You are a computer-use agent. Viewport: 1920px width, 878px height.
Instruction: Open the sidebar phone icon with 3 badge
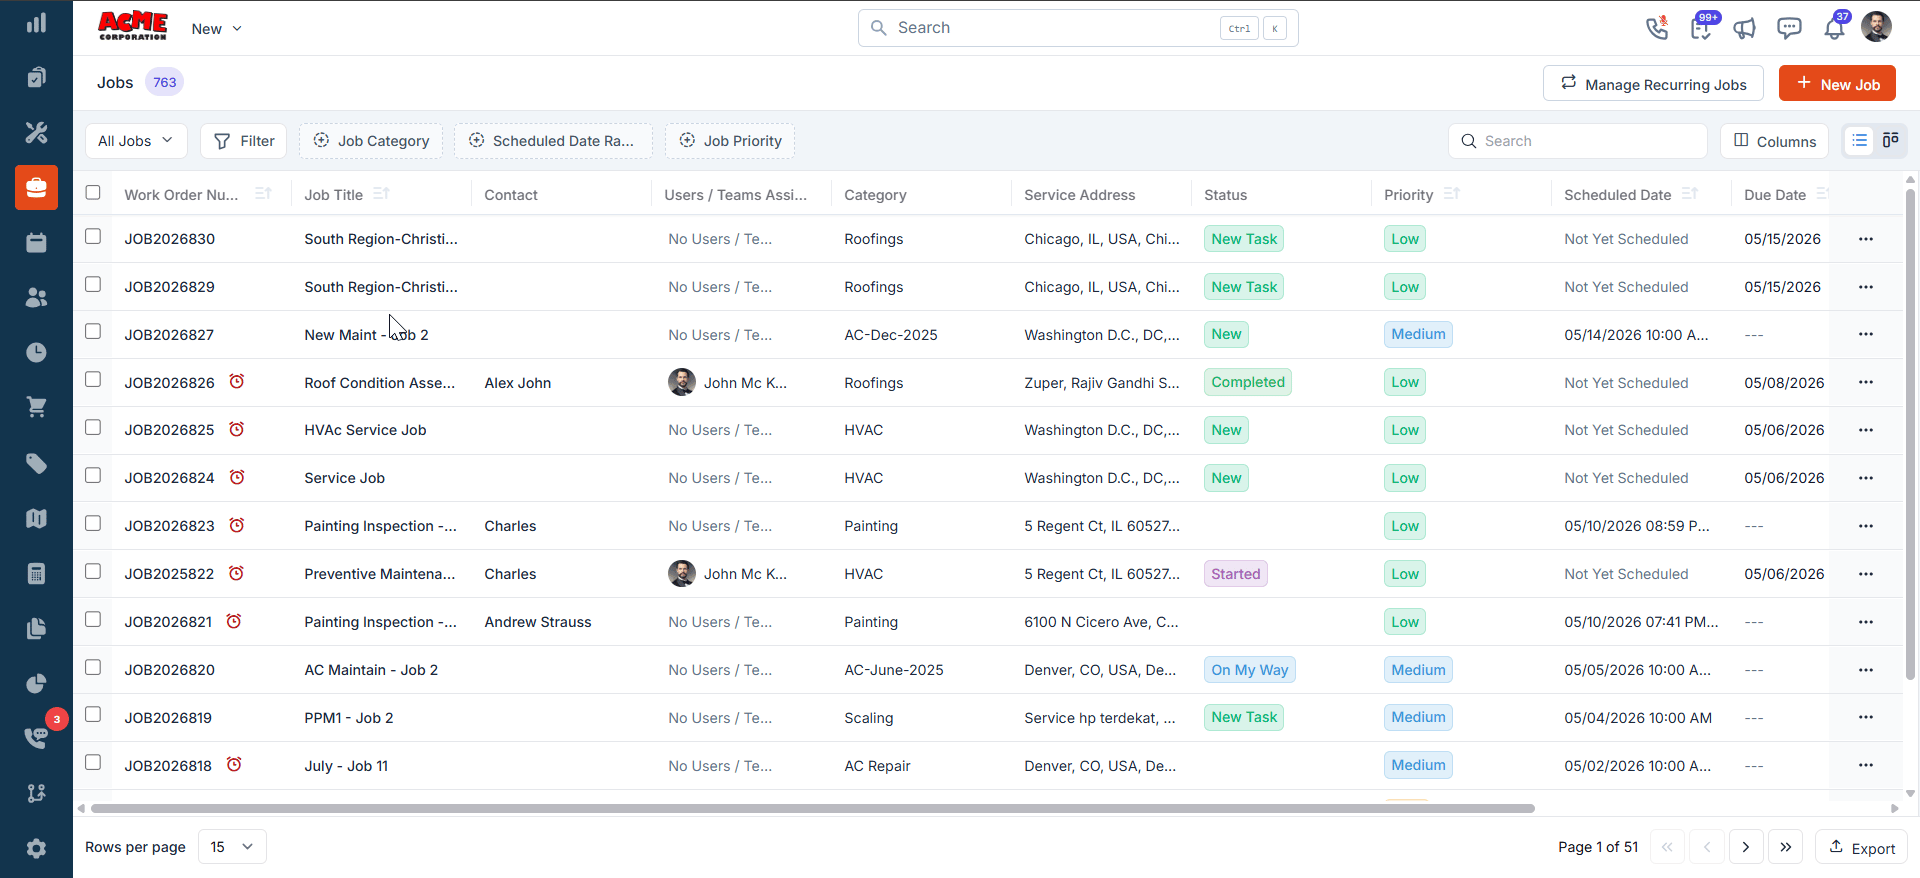click(36, 738)
